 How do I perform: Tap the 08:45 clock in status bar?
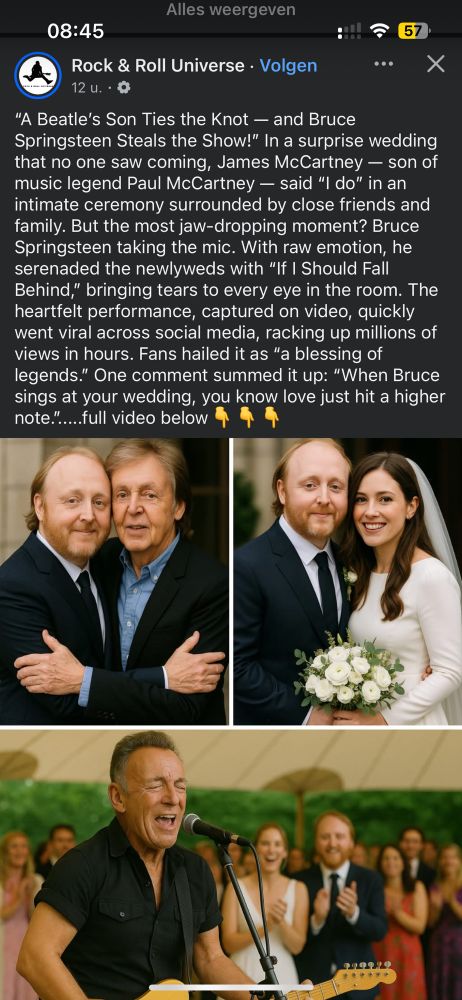pyautogui.click(x=75, y=31)
